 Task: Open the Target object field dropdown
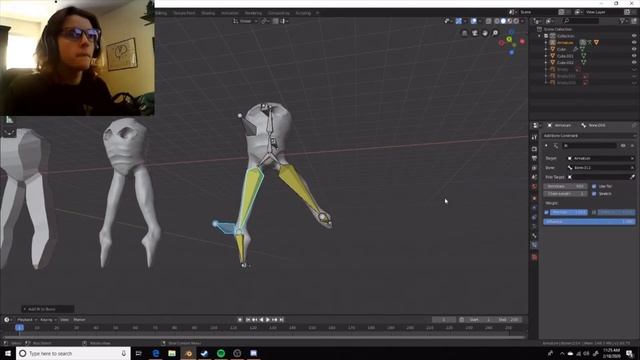(x=602, y=158)
